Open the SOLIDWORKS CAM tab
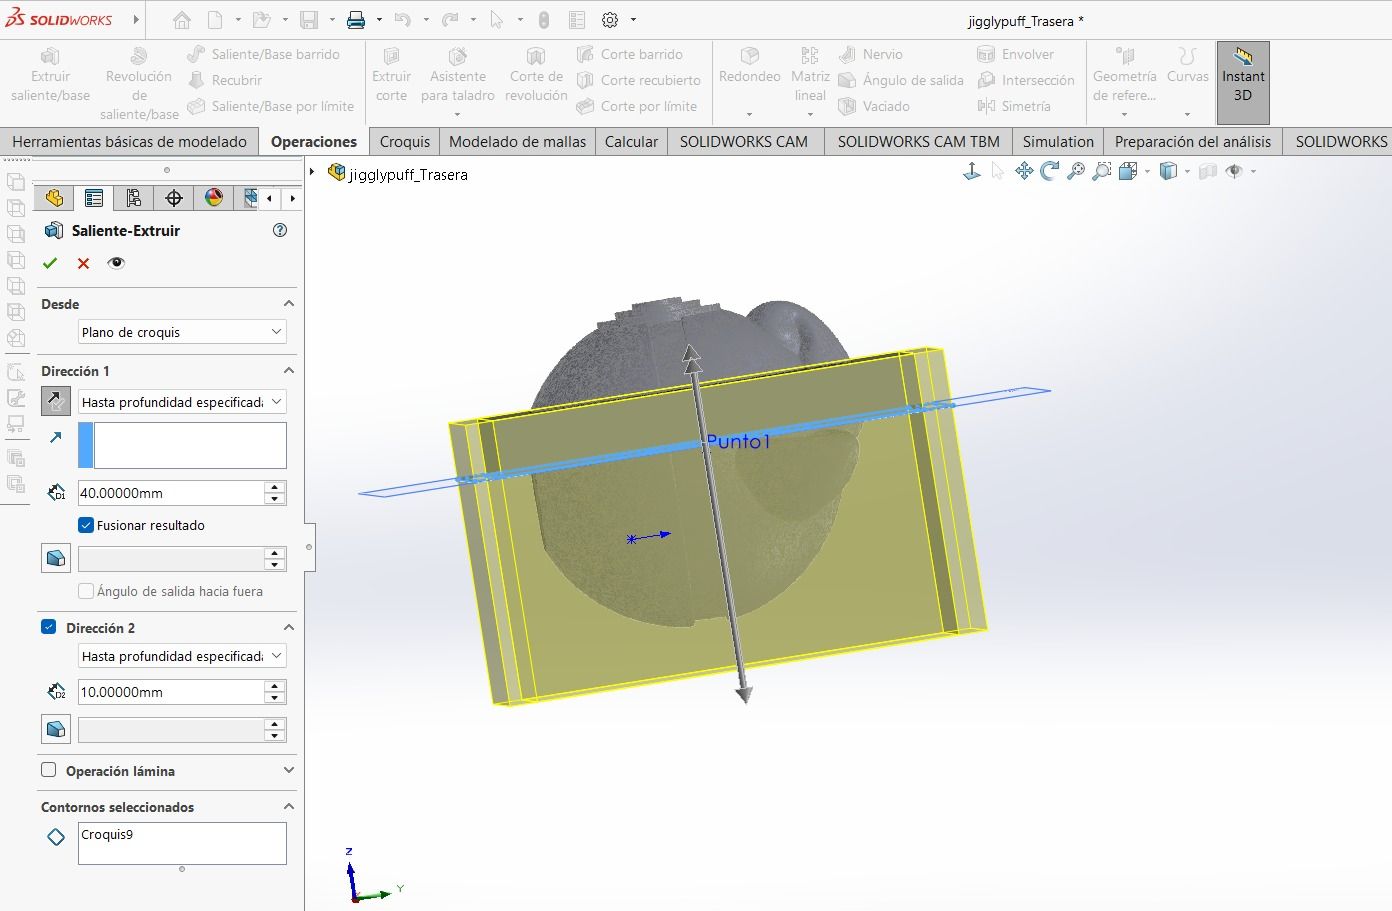Viewport: 1392px width, 911px height. coord(744,141)
